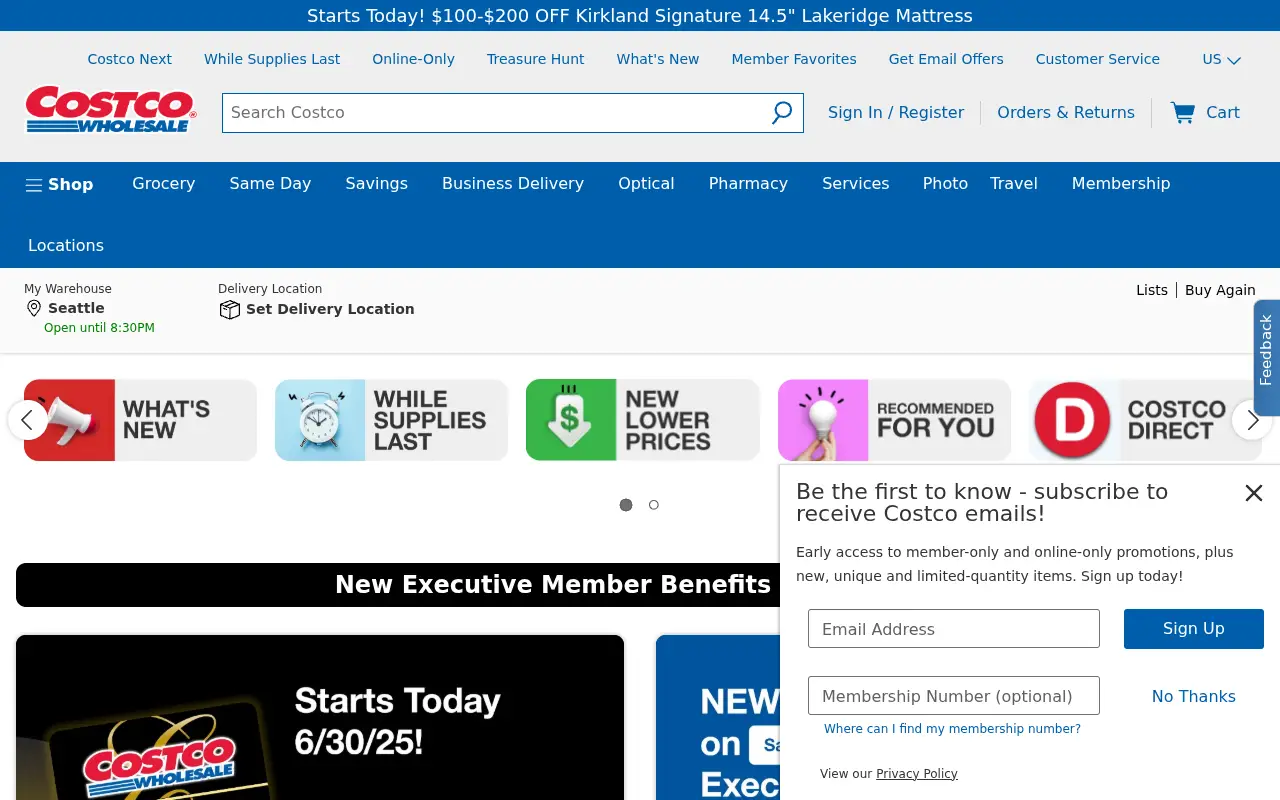Click where to find membership number link
Image resolution: width=1280 pixels, height=800 pixels.
coord(952,729)
